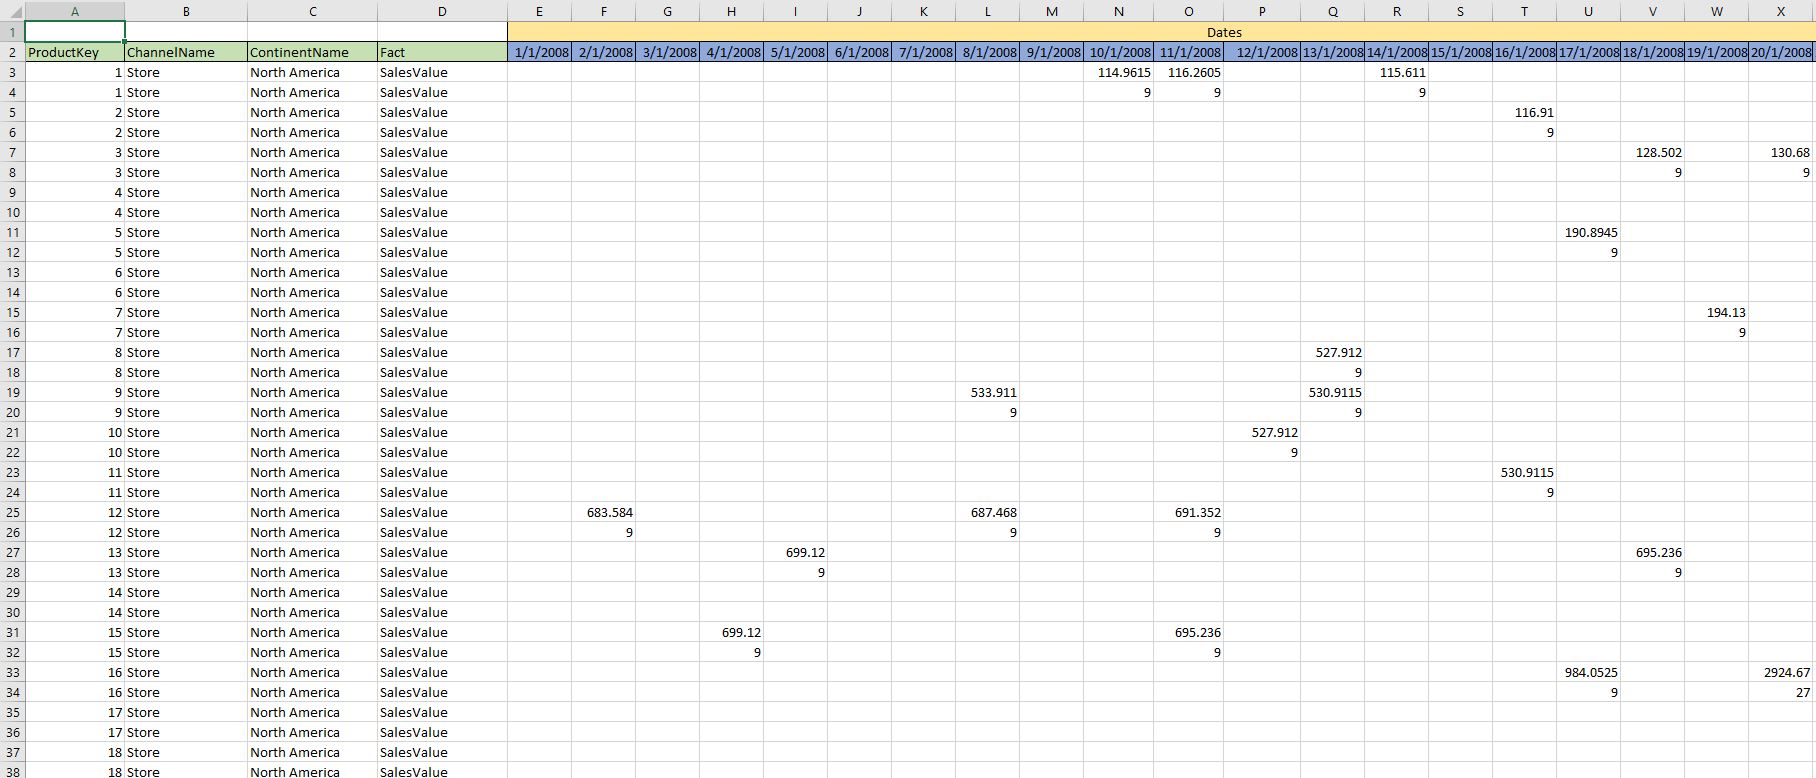Click 527.912 in column Q
The image size is (1816, 778).
[1332, 352]
